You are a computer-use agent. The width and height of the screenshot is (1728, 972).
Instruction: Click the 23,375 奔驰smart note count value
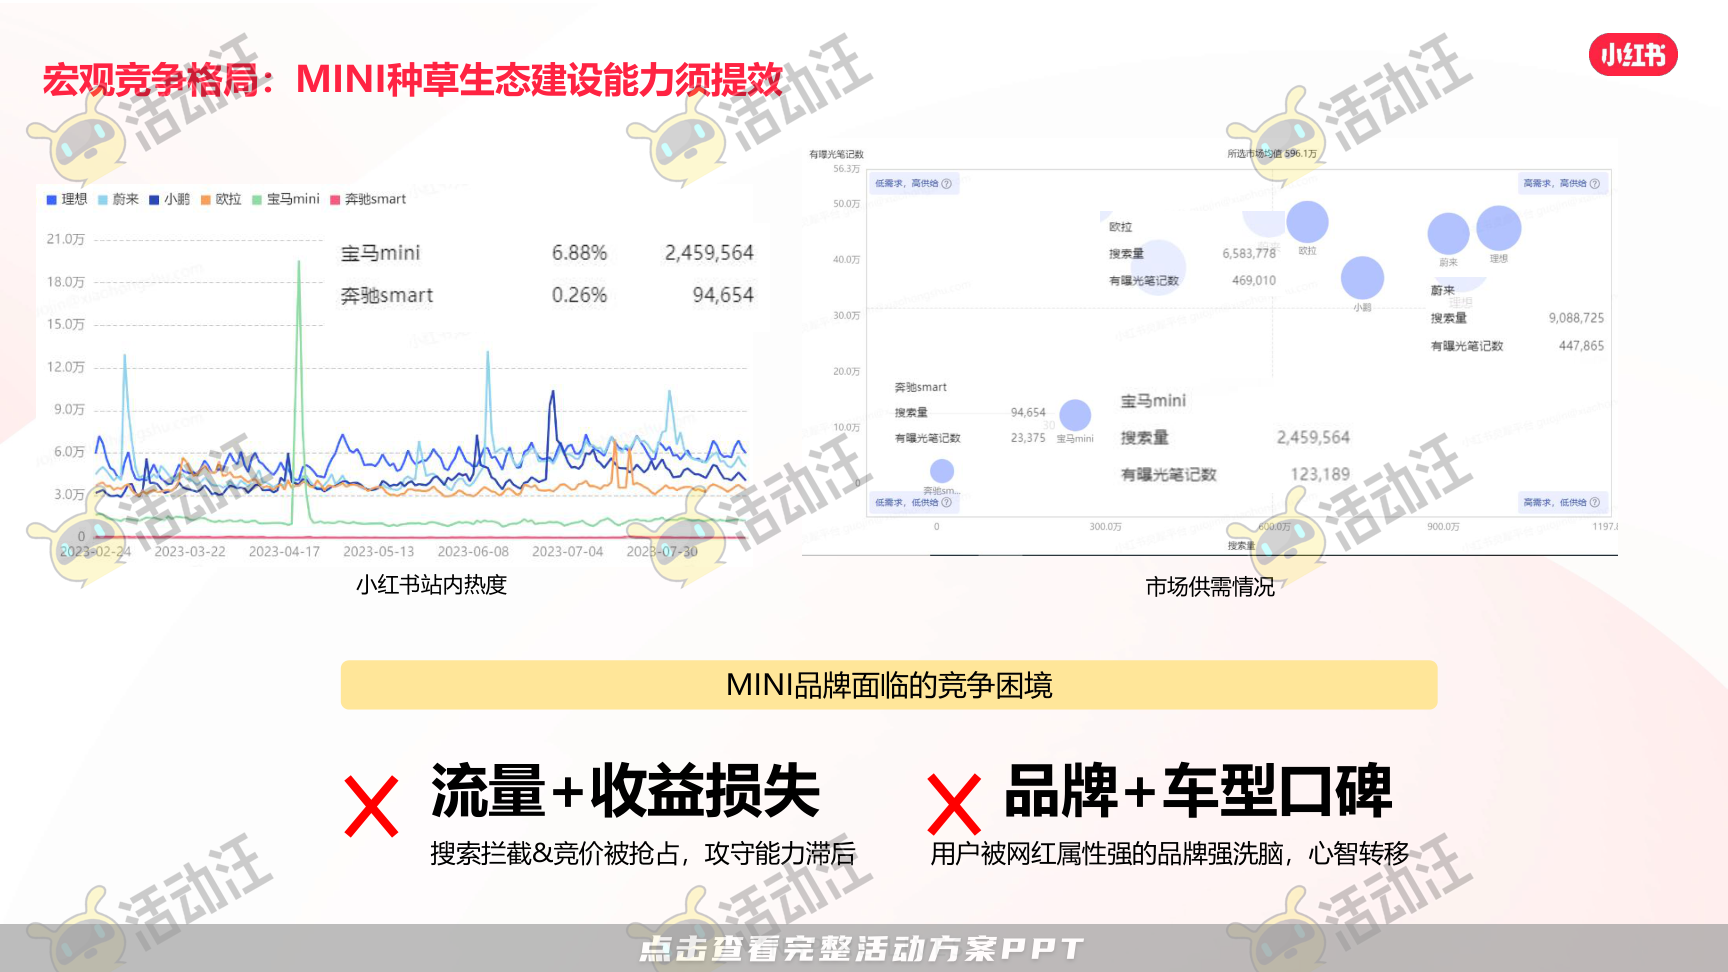click(1028, 438)
